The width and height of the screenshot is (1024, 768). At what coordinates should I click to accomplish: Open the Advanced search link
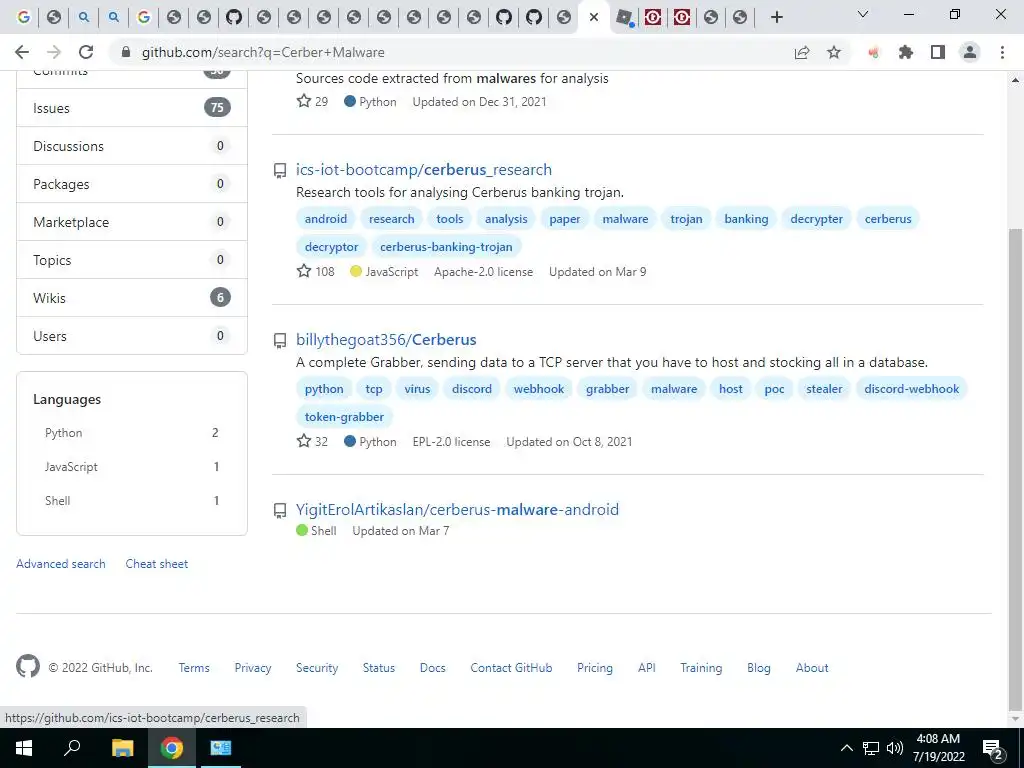(61, 564)
